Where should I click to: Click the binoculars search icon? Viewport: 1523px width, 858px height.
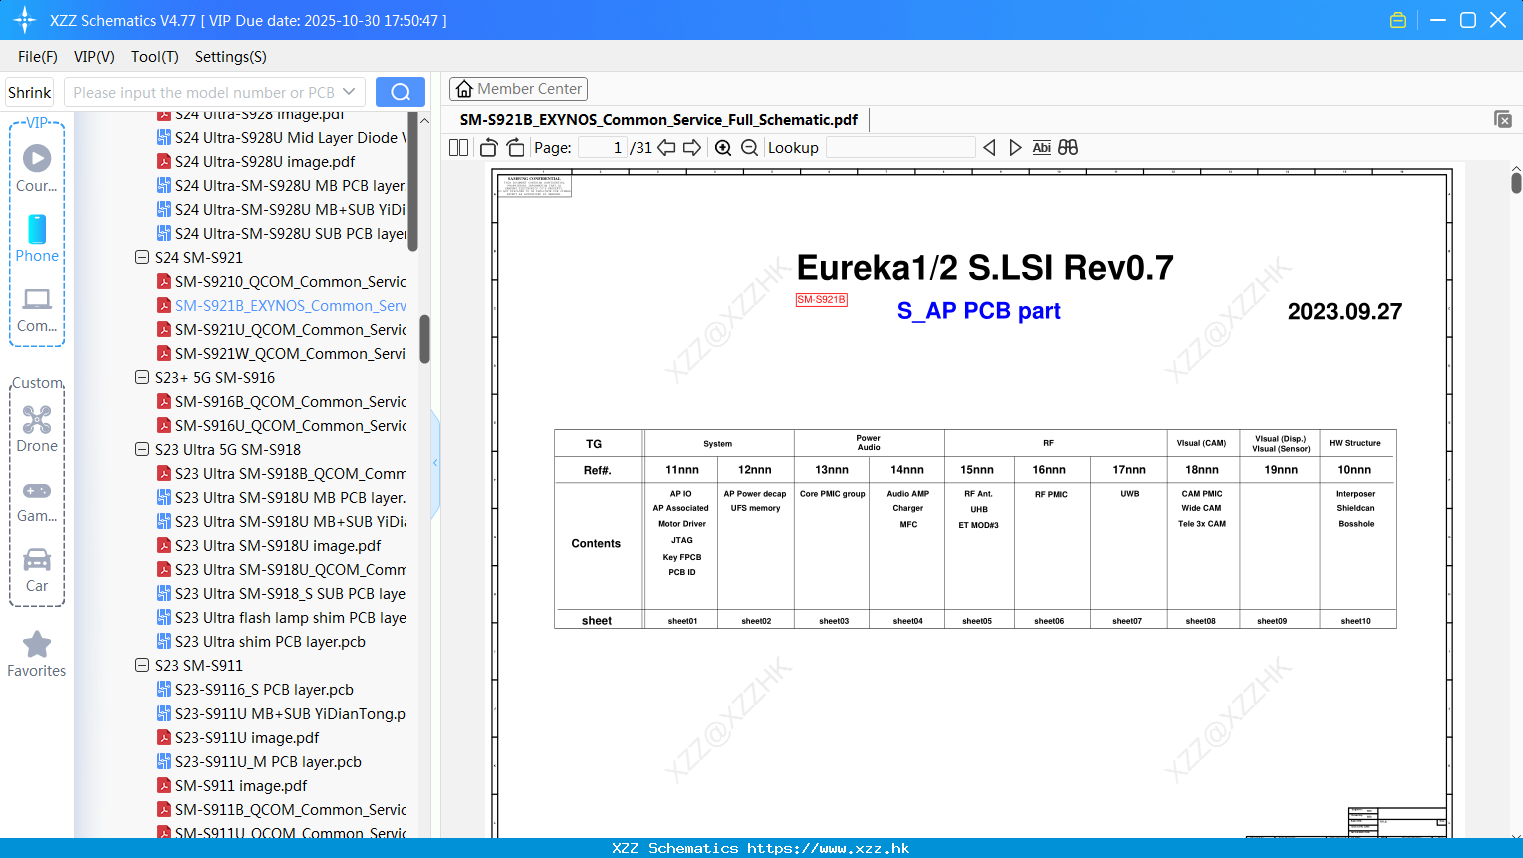click(x=1068, y=147)
